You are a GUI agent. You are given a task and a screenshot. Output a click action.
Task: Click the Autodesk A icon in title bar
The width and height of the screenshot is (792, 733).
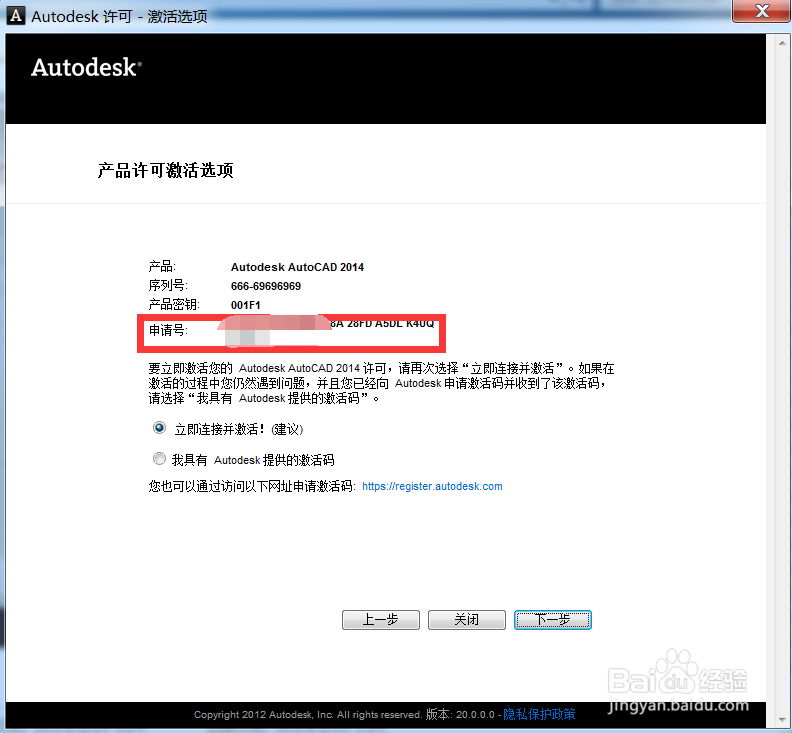click(16, 16)
